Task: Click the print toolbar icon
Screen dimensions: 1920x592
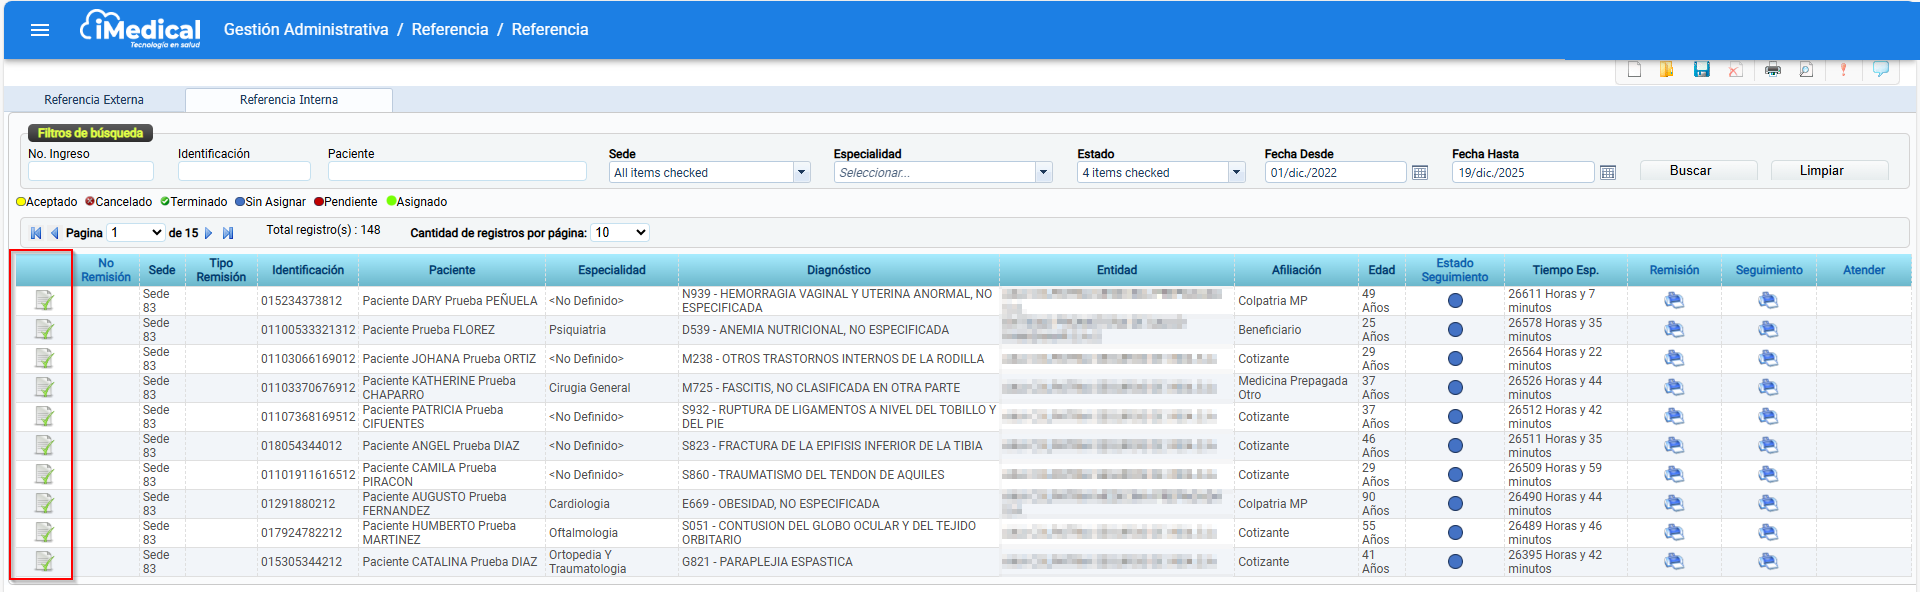Action: pos(1772,69)
